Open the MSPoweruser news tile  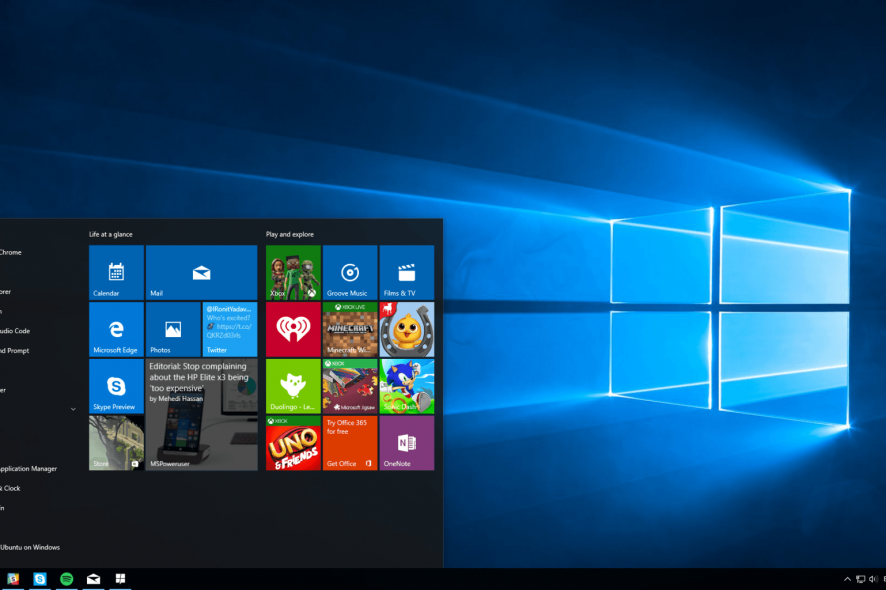[x=201, y=414]
